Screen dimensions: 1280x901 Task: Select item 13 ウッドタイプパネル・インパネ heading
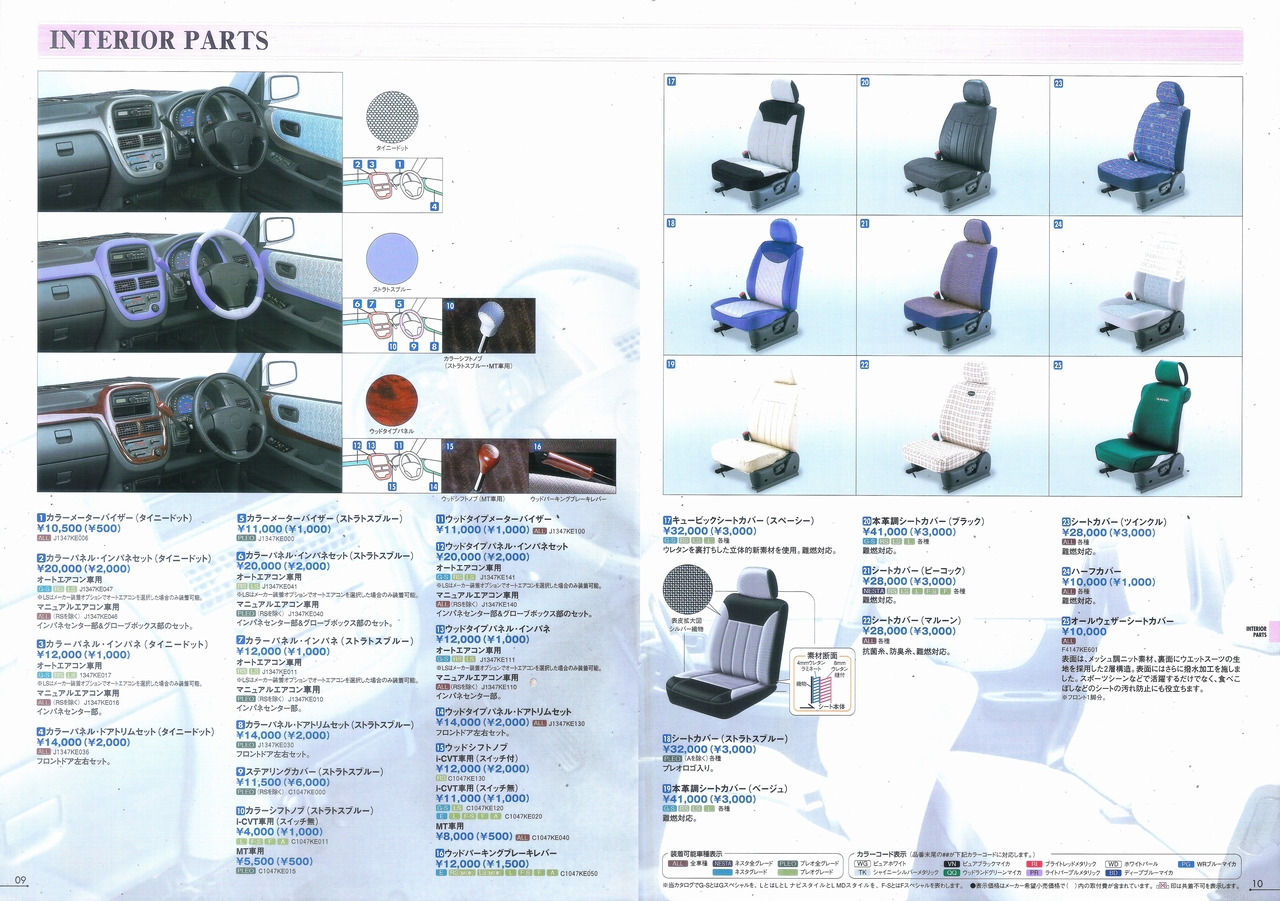[x=493, y=628]
